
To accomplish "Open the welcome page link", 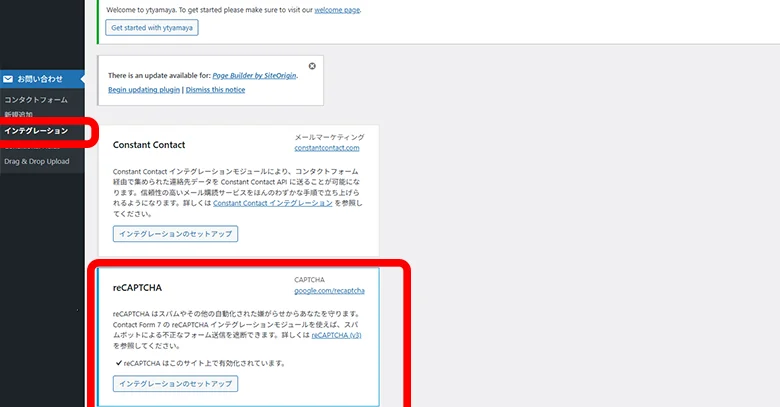I will pyautogui.click(x=337, y=9).
